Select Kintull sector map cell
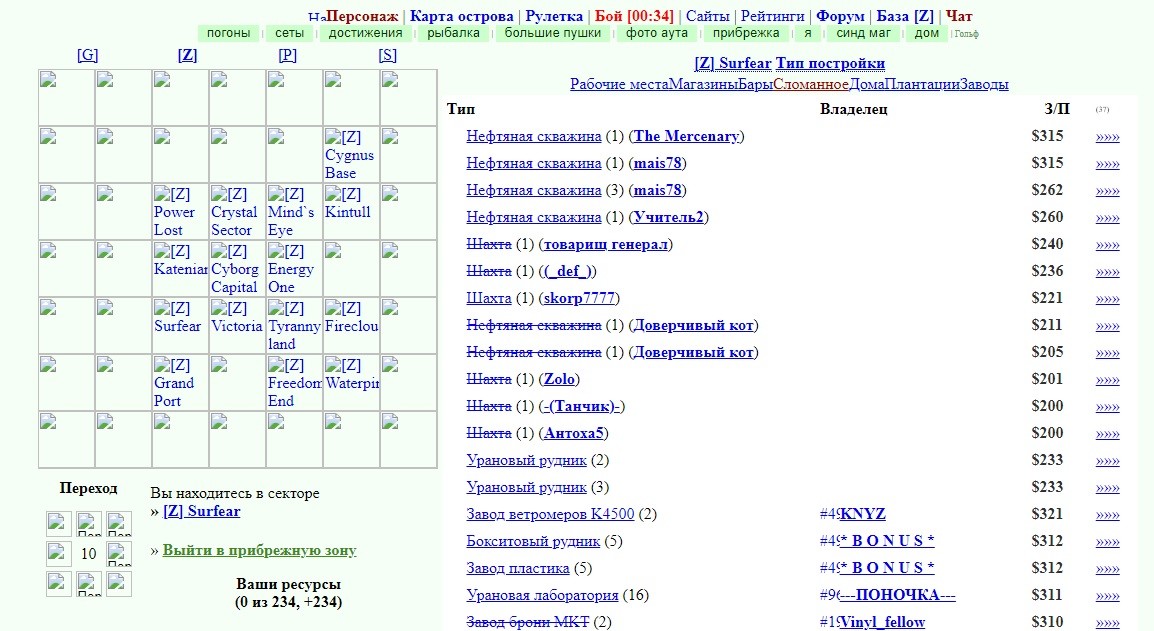1154x631 pixels. [x=351, y=212]
